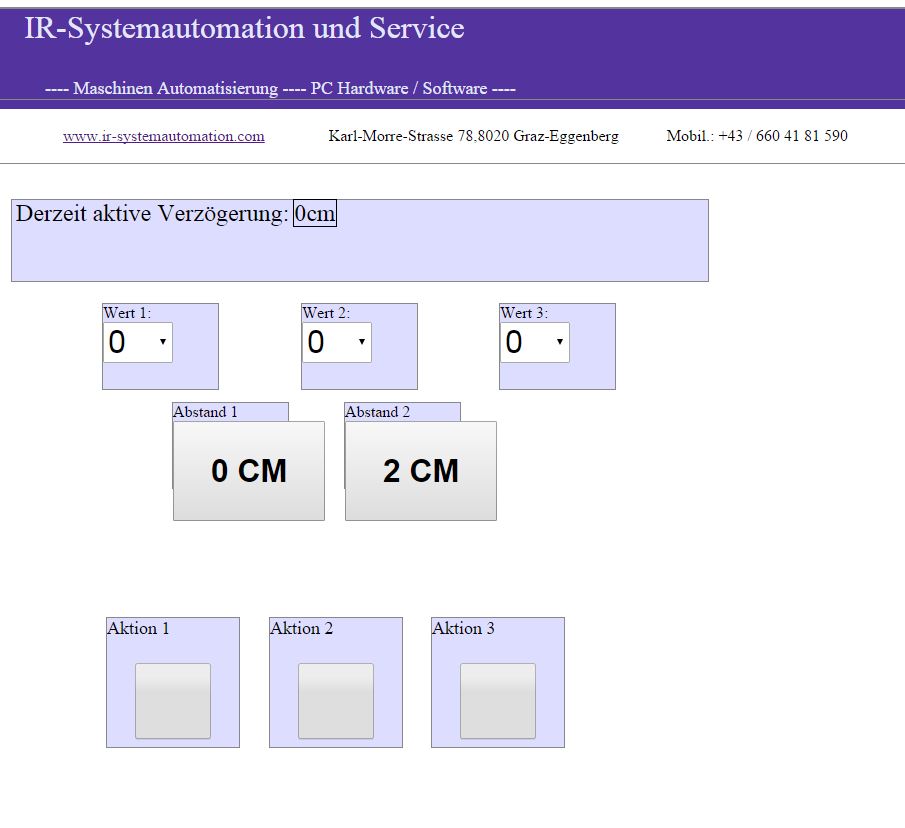Click the 'Aktion 2' label
Viewport: 905px width, 828px height.
[x=302, y=628]
